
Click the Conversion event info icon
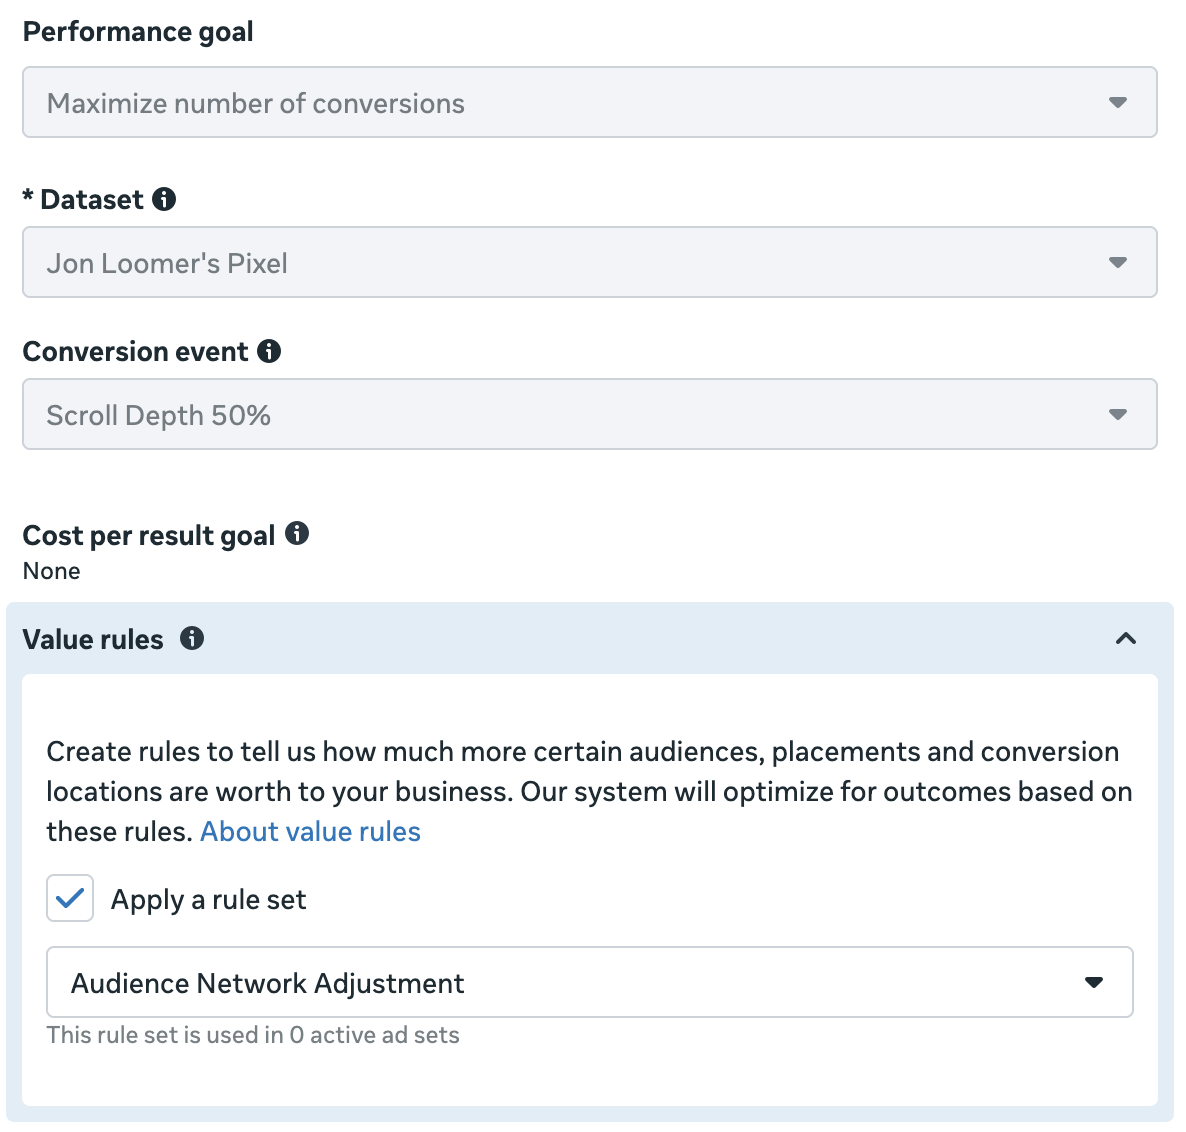click(269, 351)
